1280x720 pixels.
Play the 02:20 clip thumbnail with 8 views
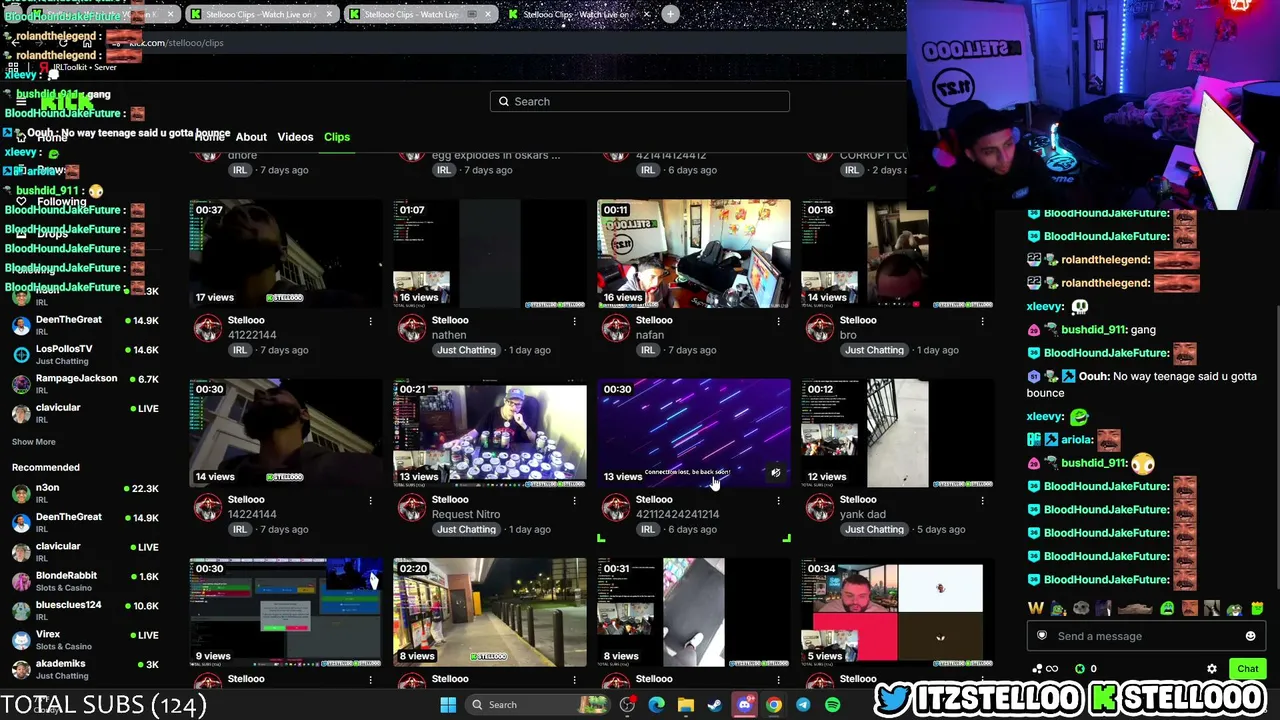click(x=490, y=613)
